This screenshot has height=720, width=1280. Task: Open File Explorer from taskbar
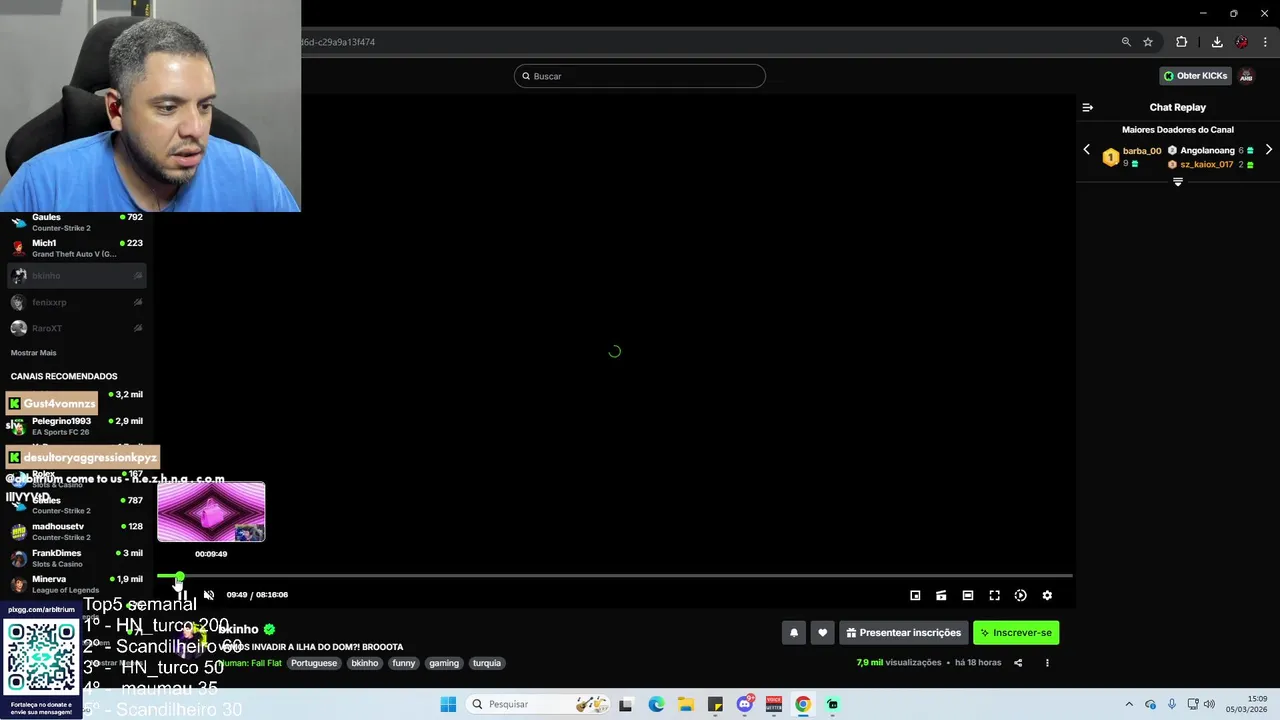click(x=686, y=704)
